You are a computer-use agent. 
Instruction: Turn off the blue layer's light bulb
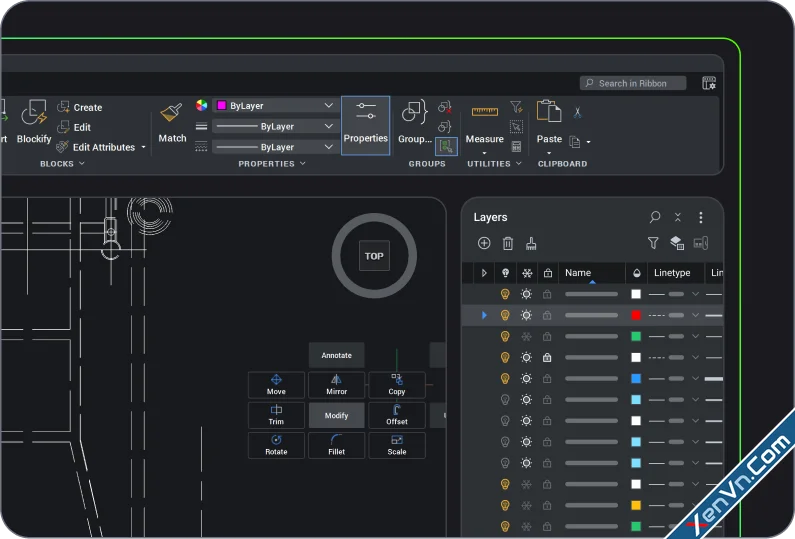pos(504,378)
